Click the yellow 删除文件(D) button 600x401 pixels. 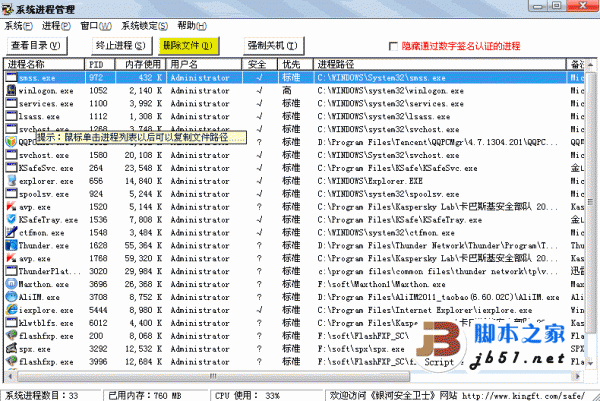[189, 46]
